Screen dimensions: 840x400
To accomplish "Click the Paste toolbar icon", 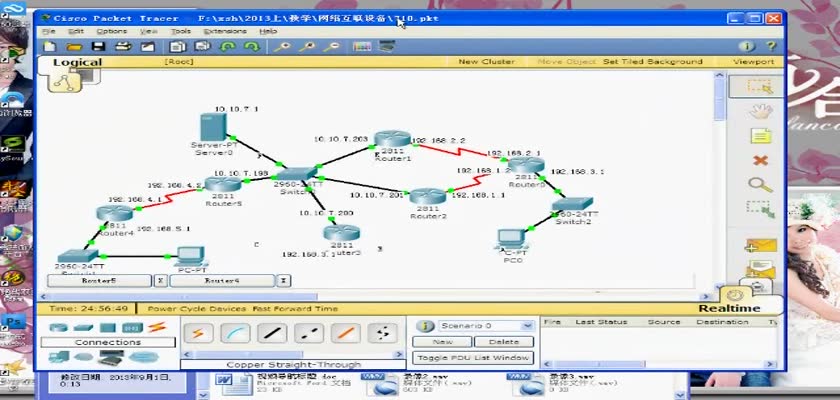I will coord(202,47).
